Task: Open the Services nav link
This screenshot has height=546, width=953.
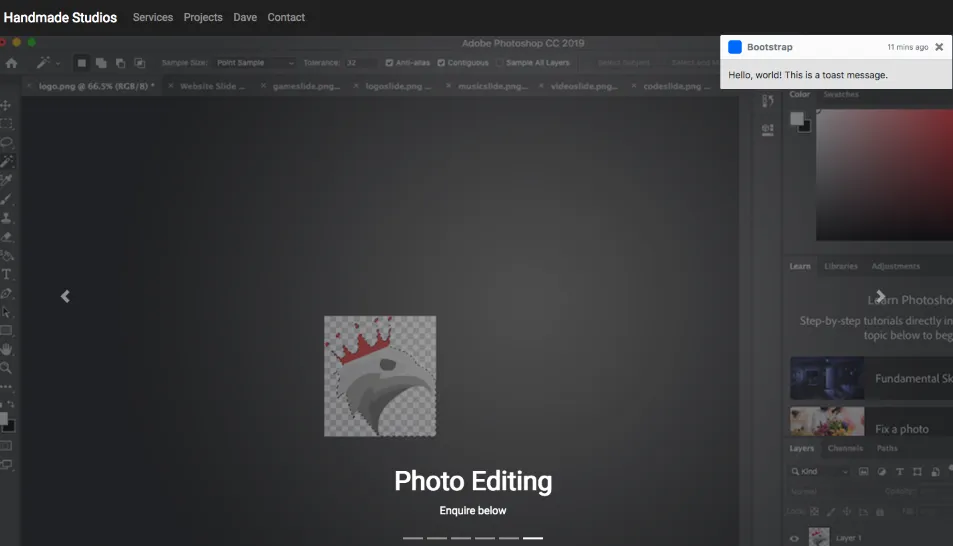Action: [153, 18]
